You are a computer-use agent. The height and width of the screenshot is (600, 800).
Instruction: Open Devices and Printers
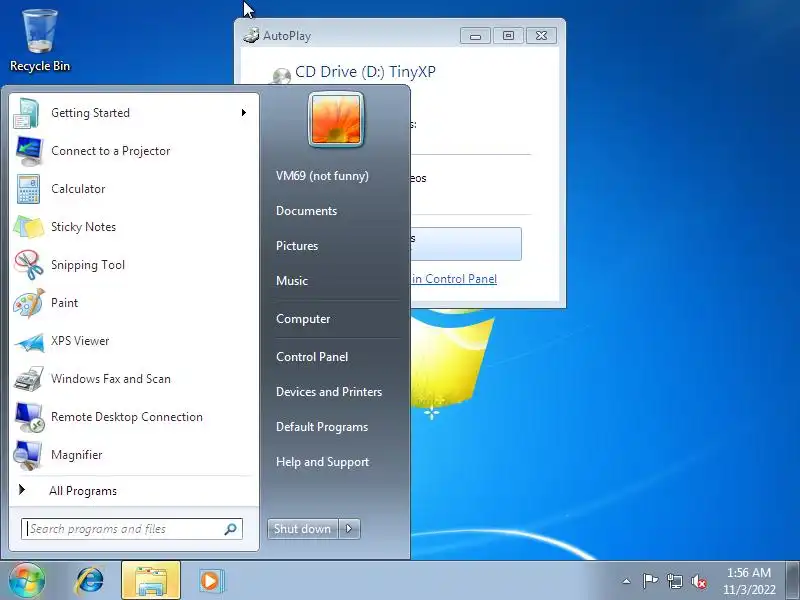[329, 392]
